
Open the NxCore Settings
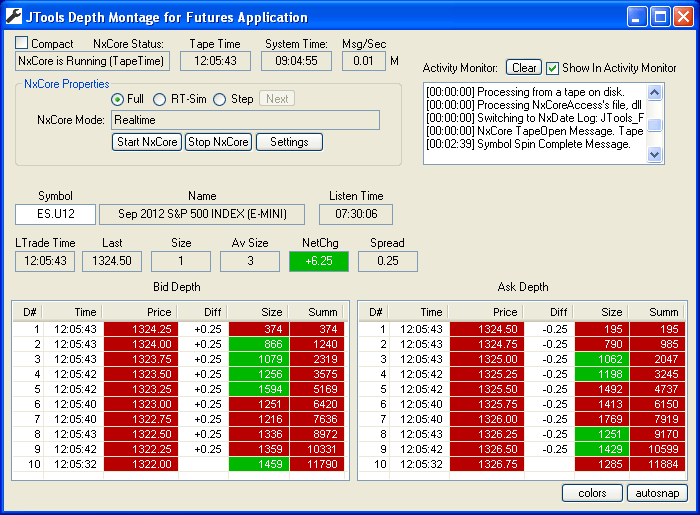289,142
